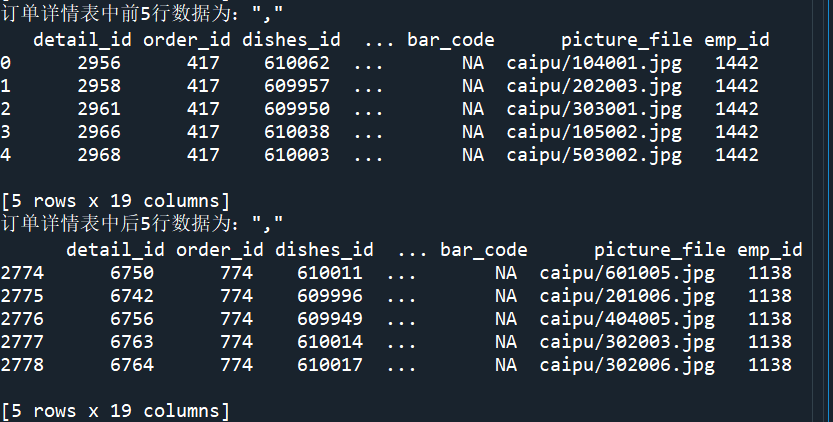Click dishes_id value 610062
The height and width of the screenshot is (422, 833).
click(x=297, y=63)
